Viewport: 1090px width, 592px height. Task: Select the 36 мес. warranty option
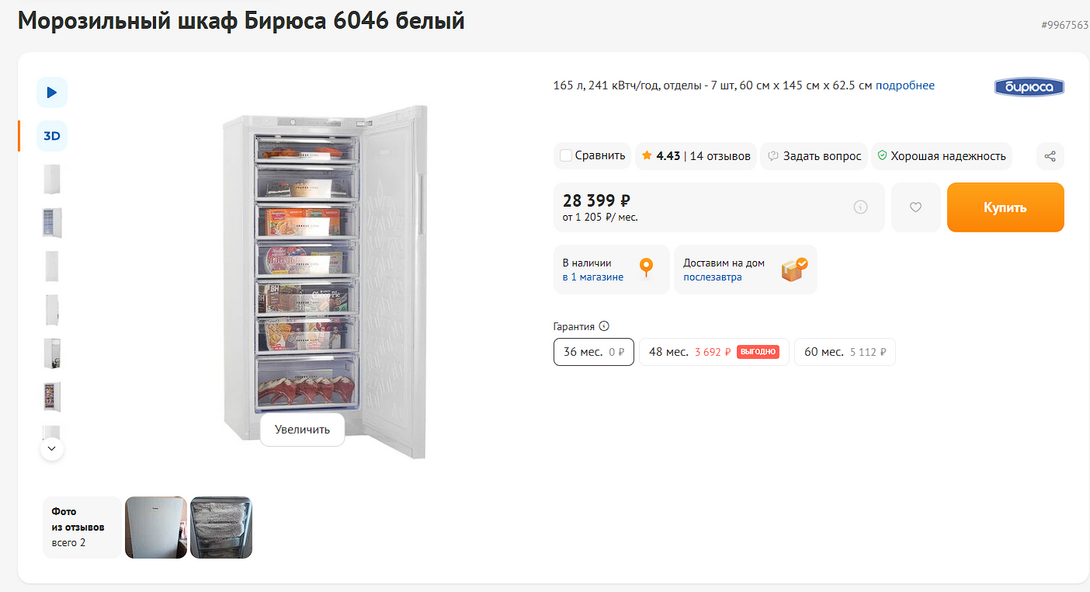click(594, 352)
